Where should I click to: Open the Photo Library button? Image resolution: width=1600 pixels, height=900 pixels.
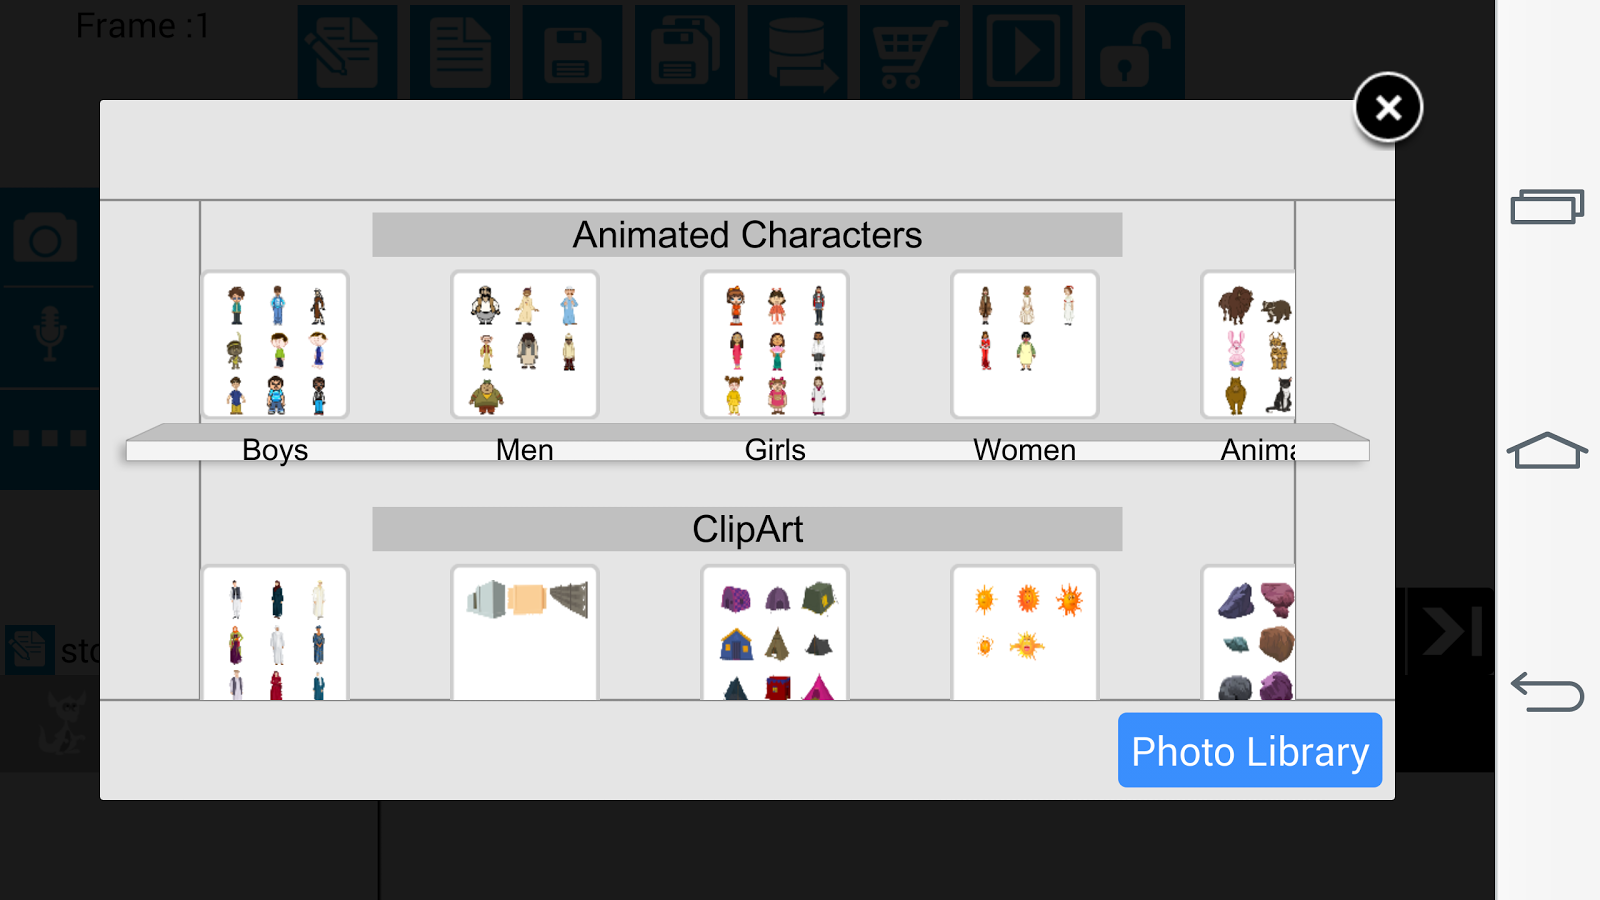(1250, 750)
